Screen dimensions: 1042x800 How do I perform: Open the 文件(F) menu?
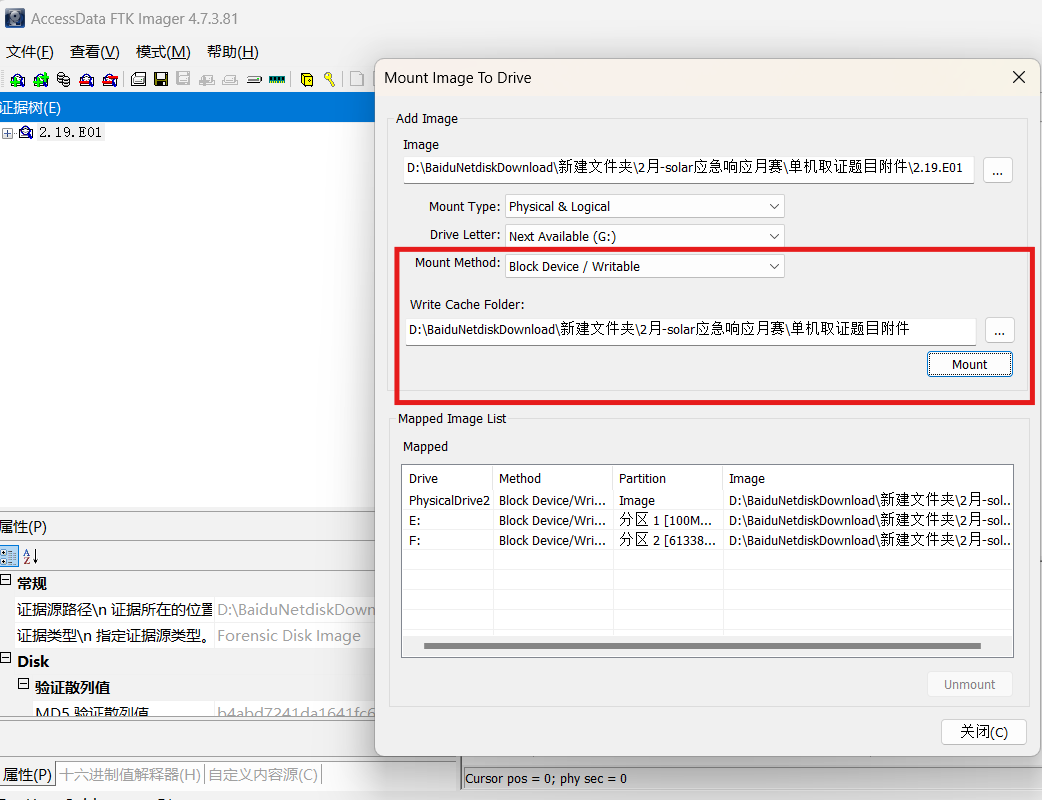[x=30, y=52]
